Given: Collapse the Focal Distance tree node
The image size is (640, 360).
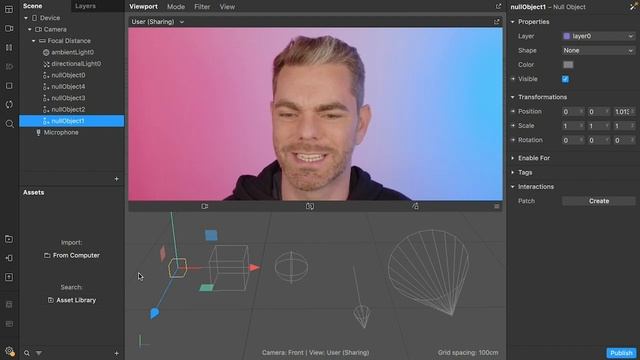Looking at the screenshot, I should click(34, 41).
